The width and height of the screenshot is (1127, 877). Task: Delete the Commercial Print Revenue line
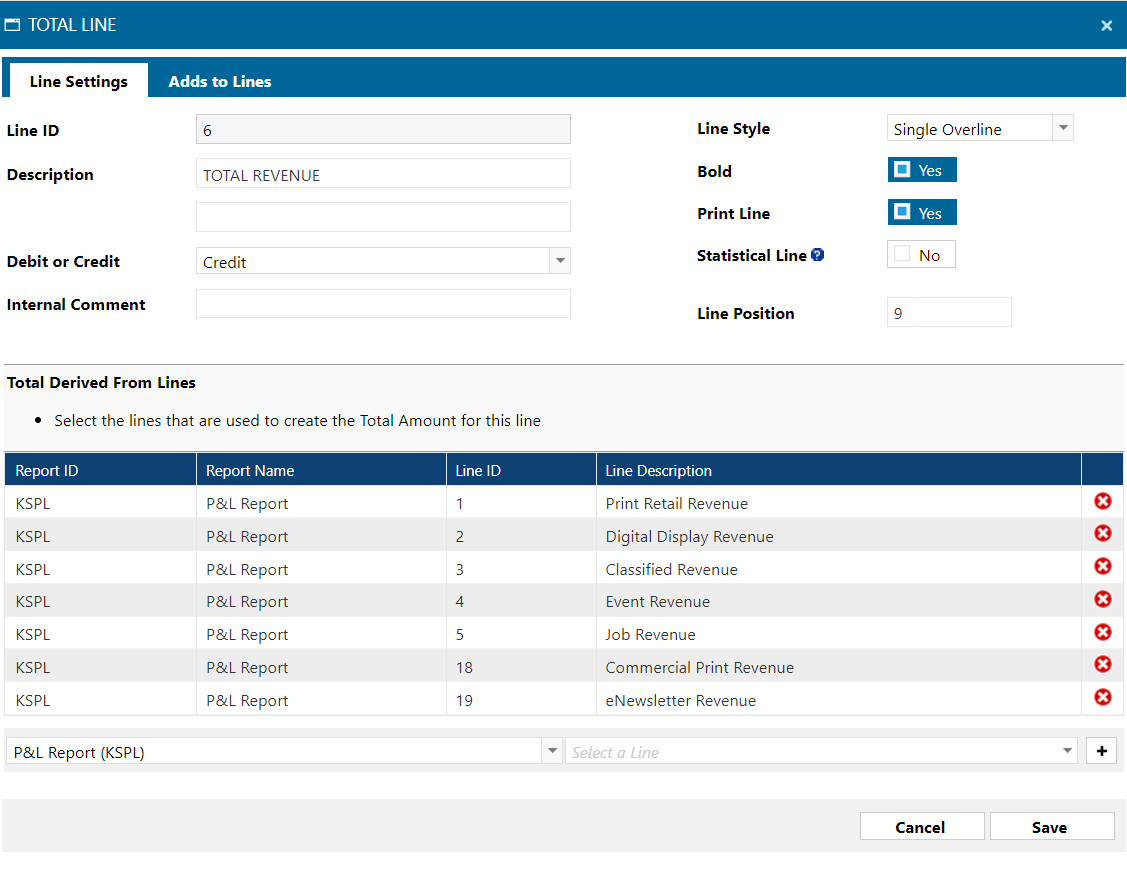(x=1103, y=665)
